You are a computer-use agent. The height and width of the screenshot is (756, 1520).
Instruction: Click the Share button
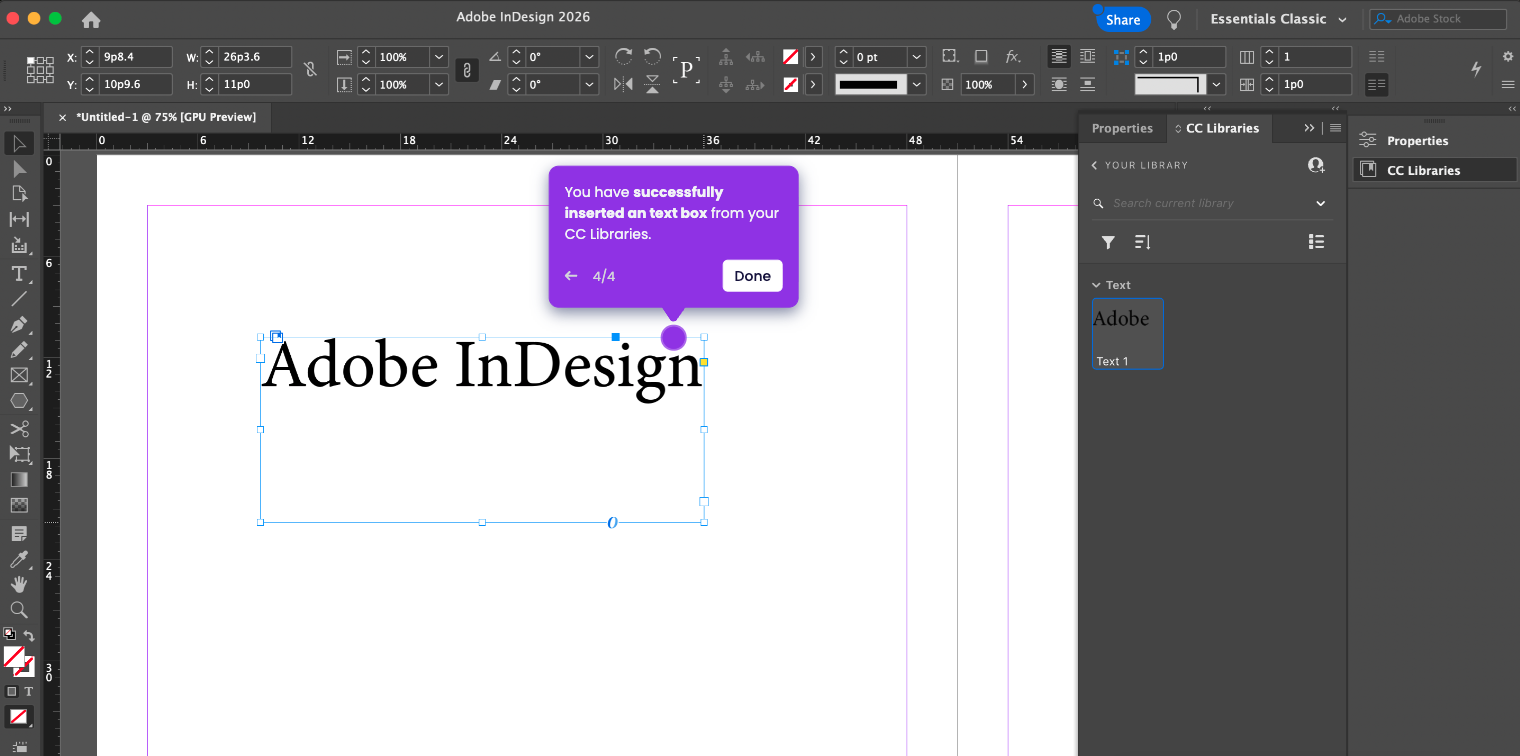pyautogui.click(x=1123, y=19)
